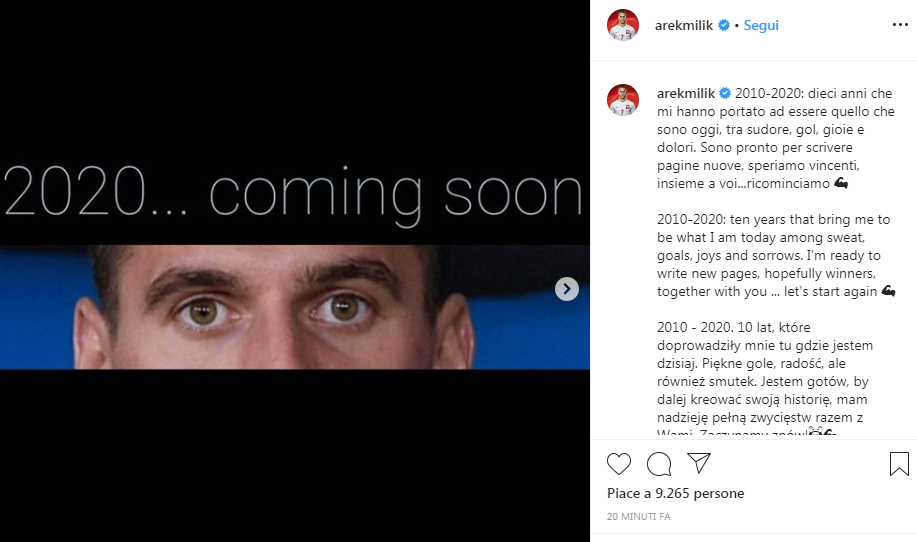Open more options three-dot menu
917x542 pixels.
coord(900,25)
